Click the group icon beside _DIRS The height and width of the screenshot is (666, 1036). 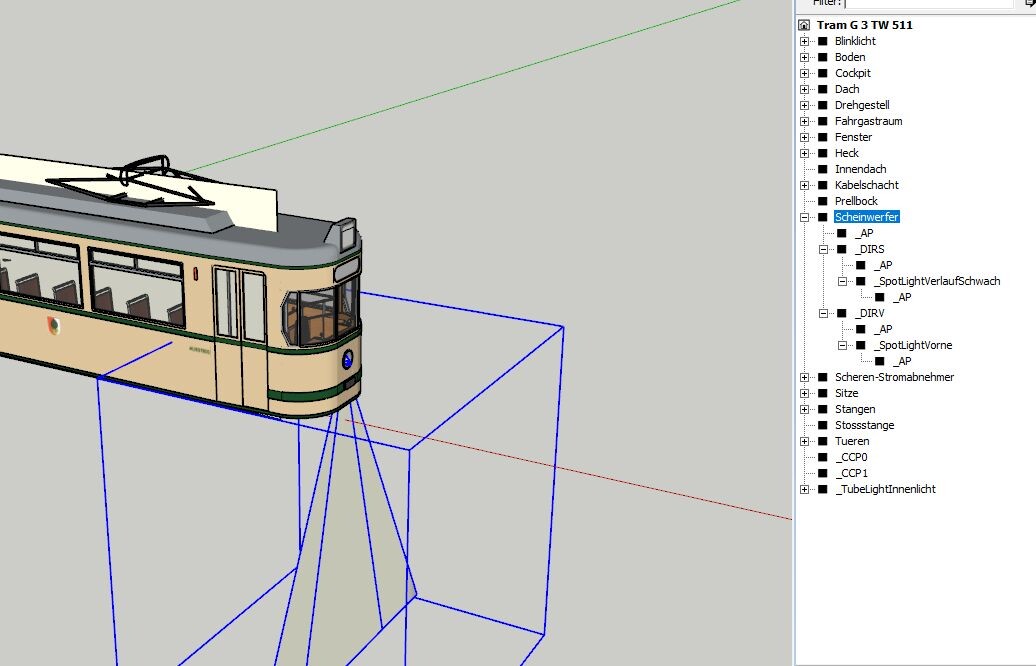842,249
